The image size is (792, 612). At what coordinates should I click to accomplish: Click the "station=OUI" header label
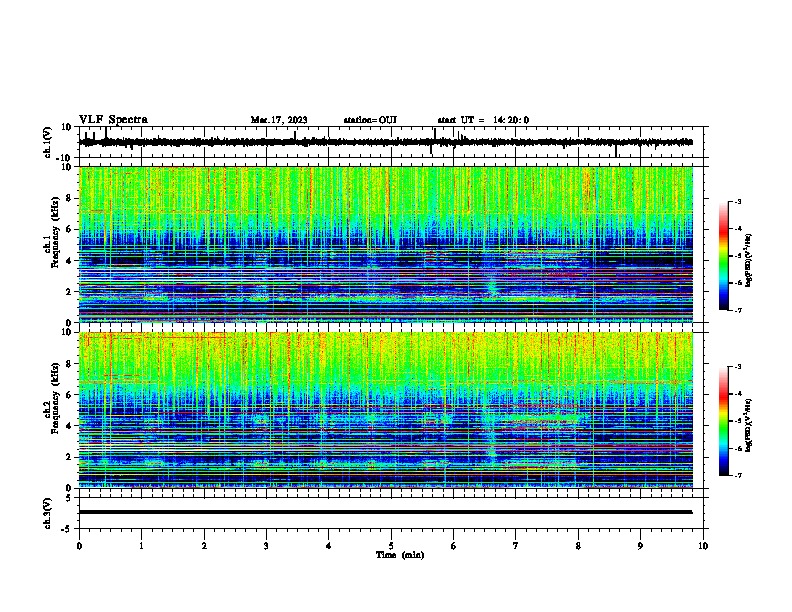pos(370,120)
